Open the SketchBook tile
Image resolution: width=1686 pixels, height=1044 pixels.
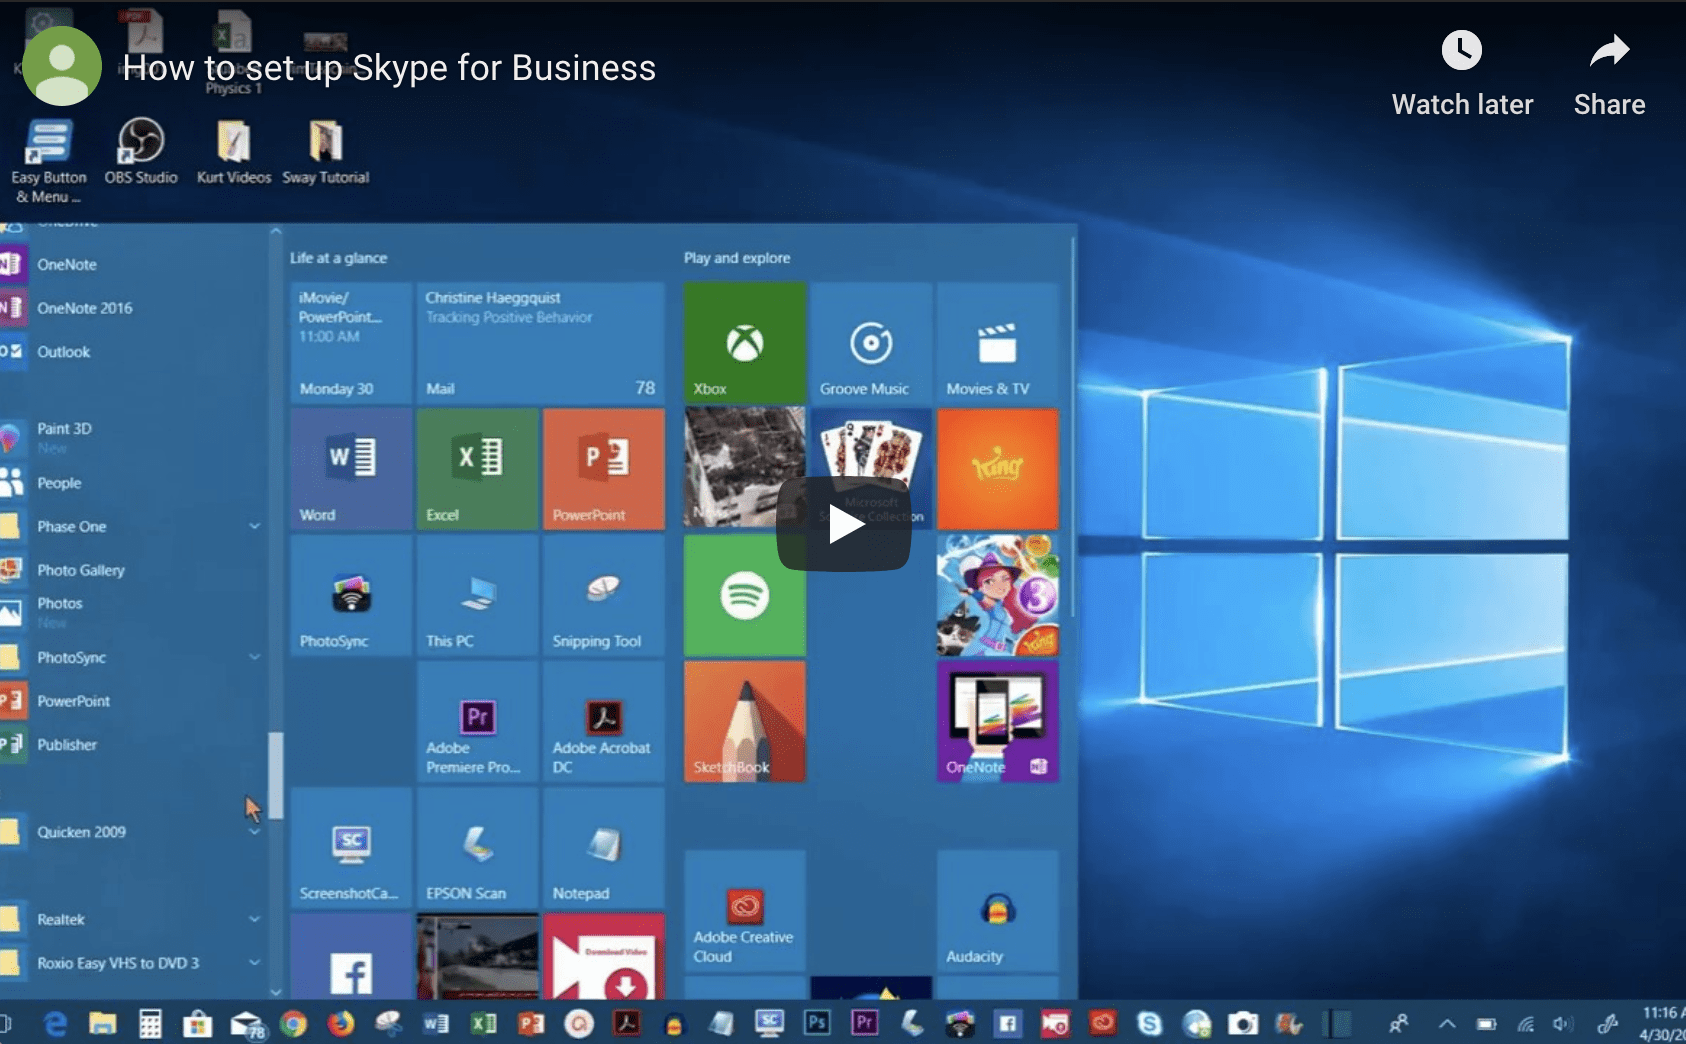click(x=745, y=721)
